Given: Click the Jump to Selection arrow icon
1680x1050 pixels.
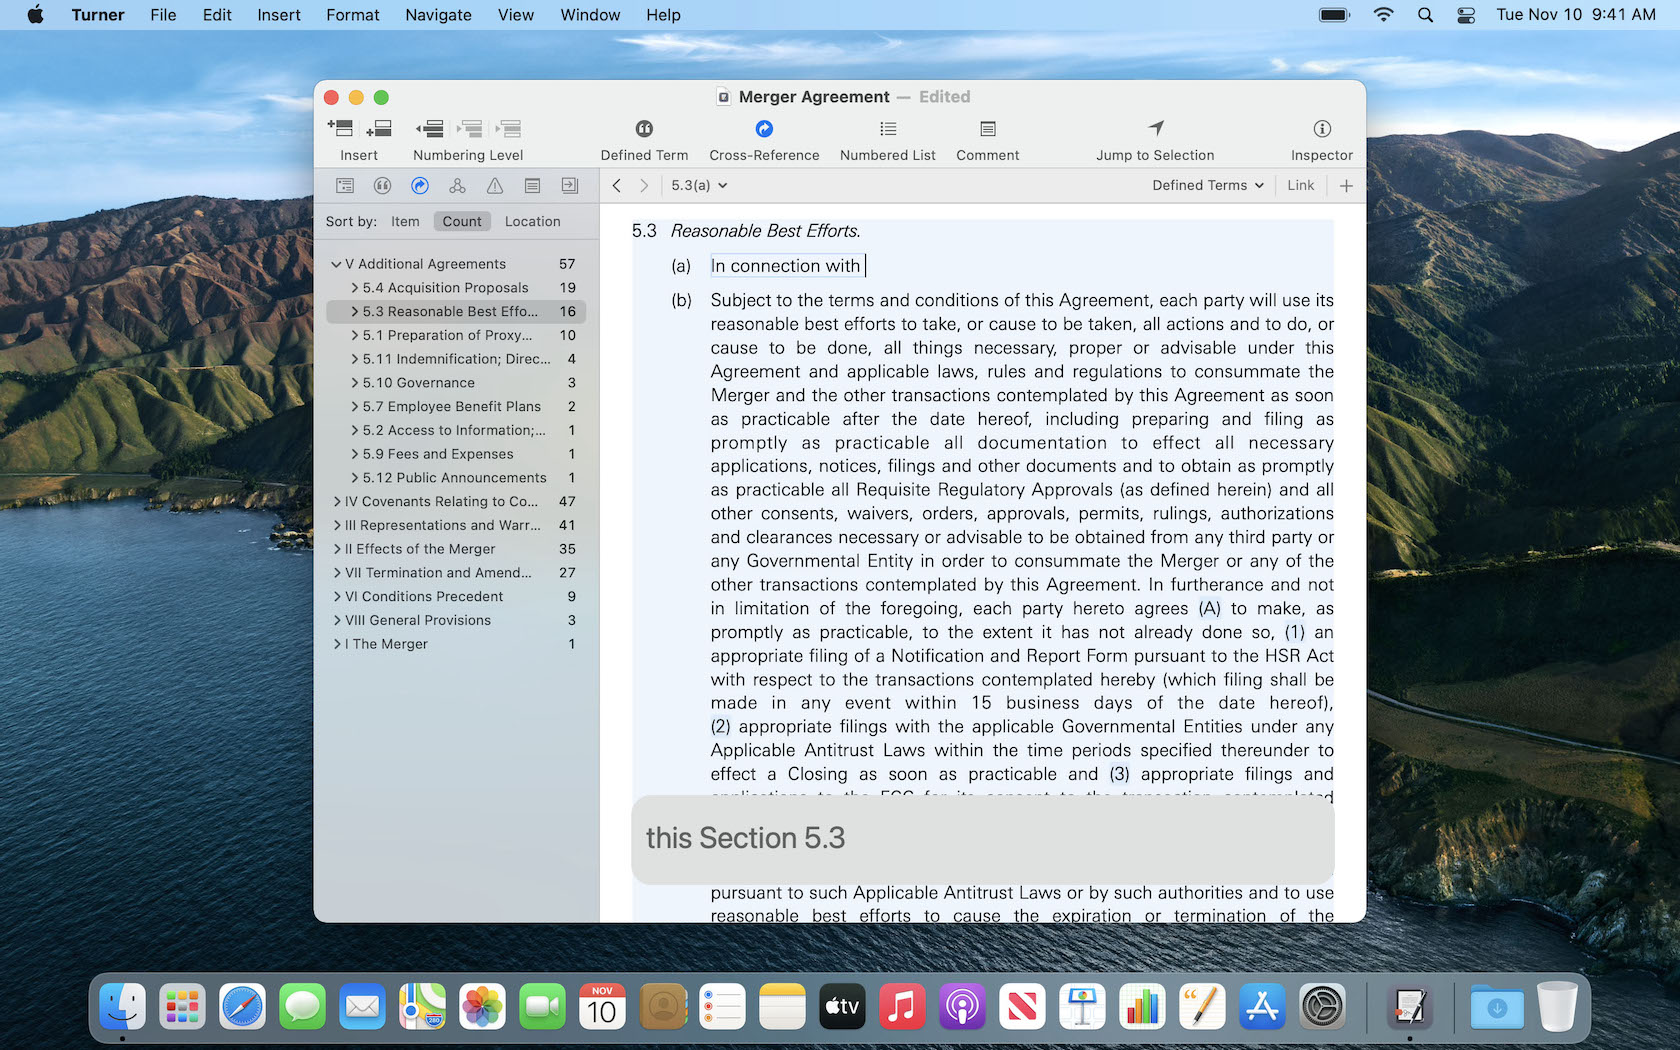Looking at the screenshot, I should [x=1156, y=128].
